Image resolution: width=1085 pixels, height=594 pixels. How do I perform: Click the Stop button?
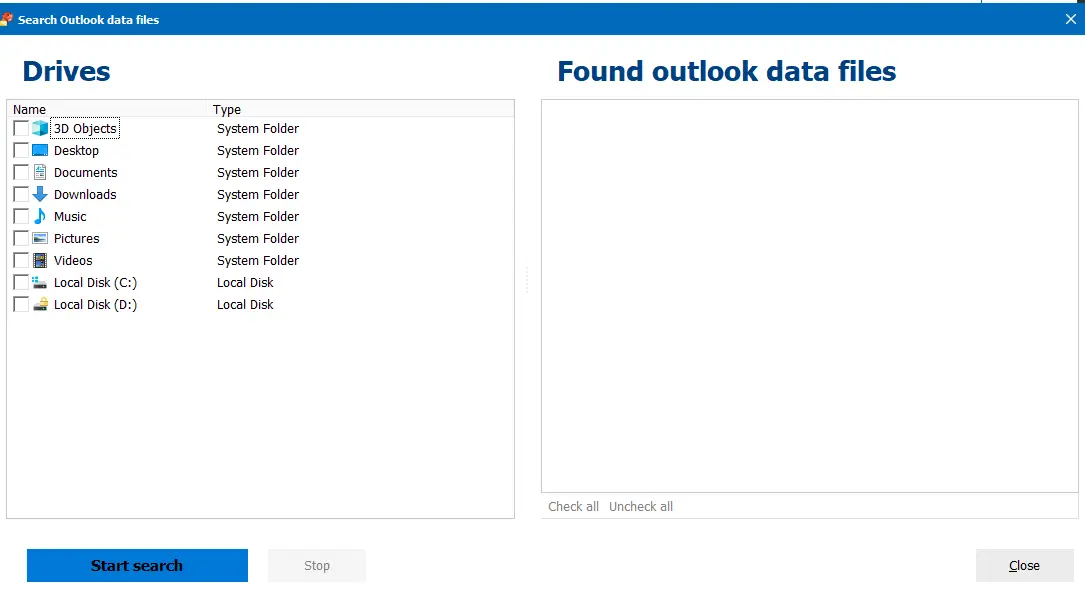tap(316, 565)
